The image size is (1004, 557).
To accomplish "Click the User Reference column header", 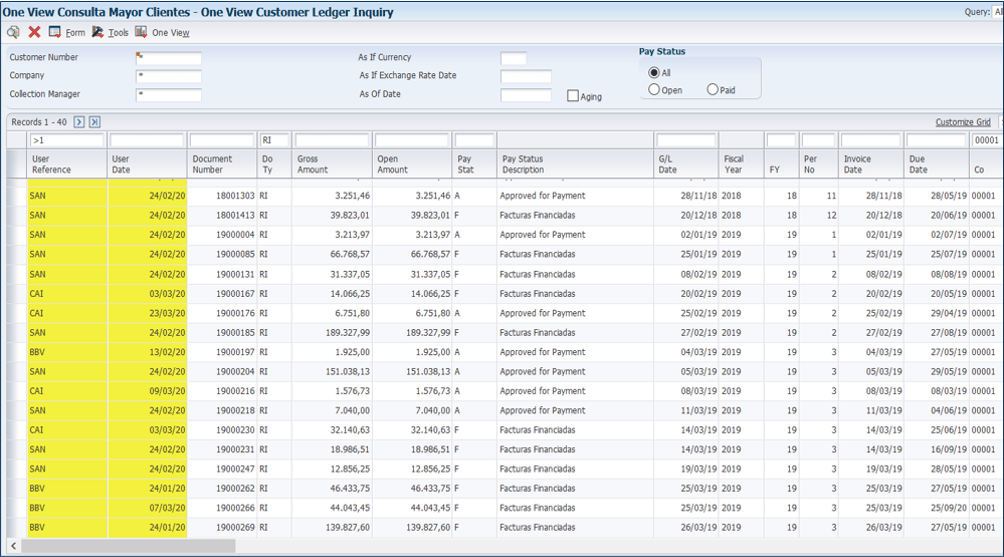I will 67,164.
